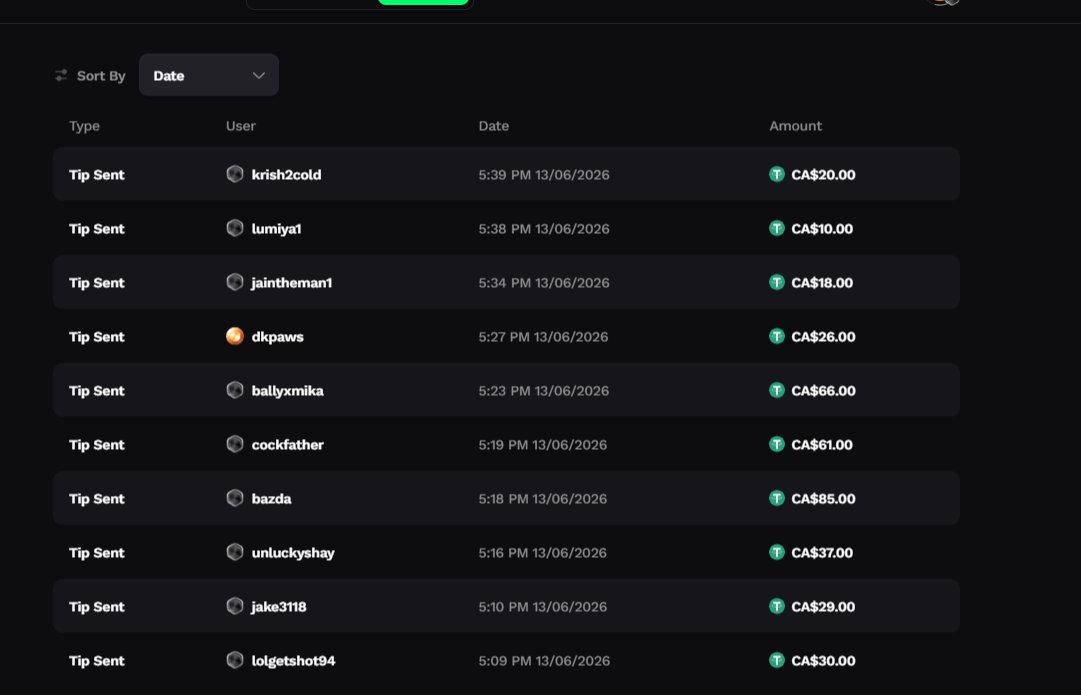Click the Tether coin icon beside CA$20.00
The image size is (1081, 695).
(x=777, y=174)
